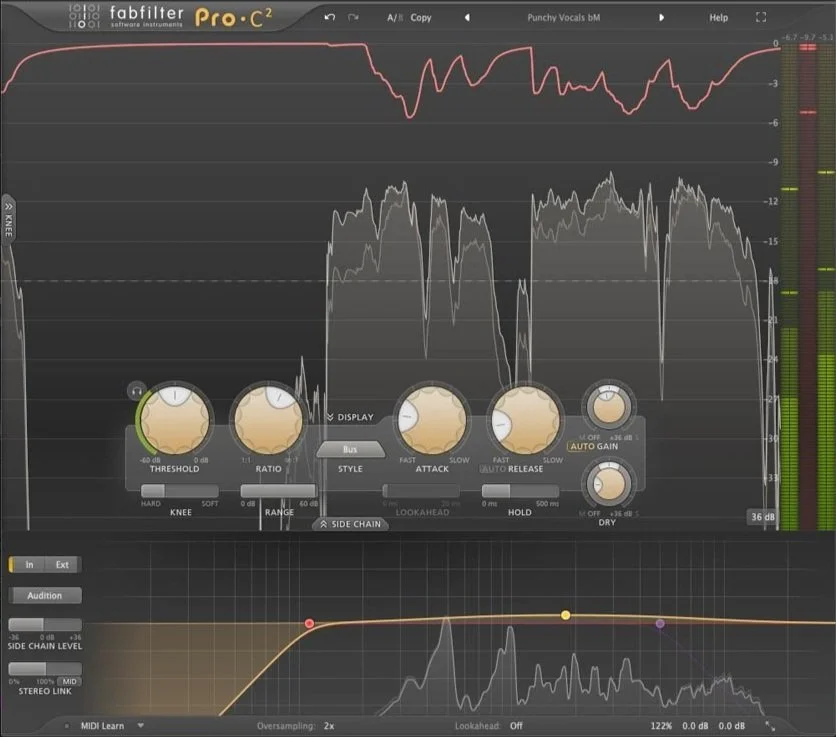Open the 36 dB display range menu
836x737 pixels.
[762, 517]
